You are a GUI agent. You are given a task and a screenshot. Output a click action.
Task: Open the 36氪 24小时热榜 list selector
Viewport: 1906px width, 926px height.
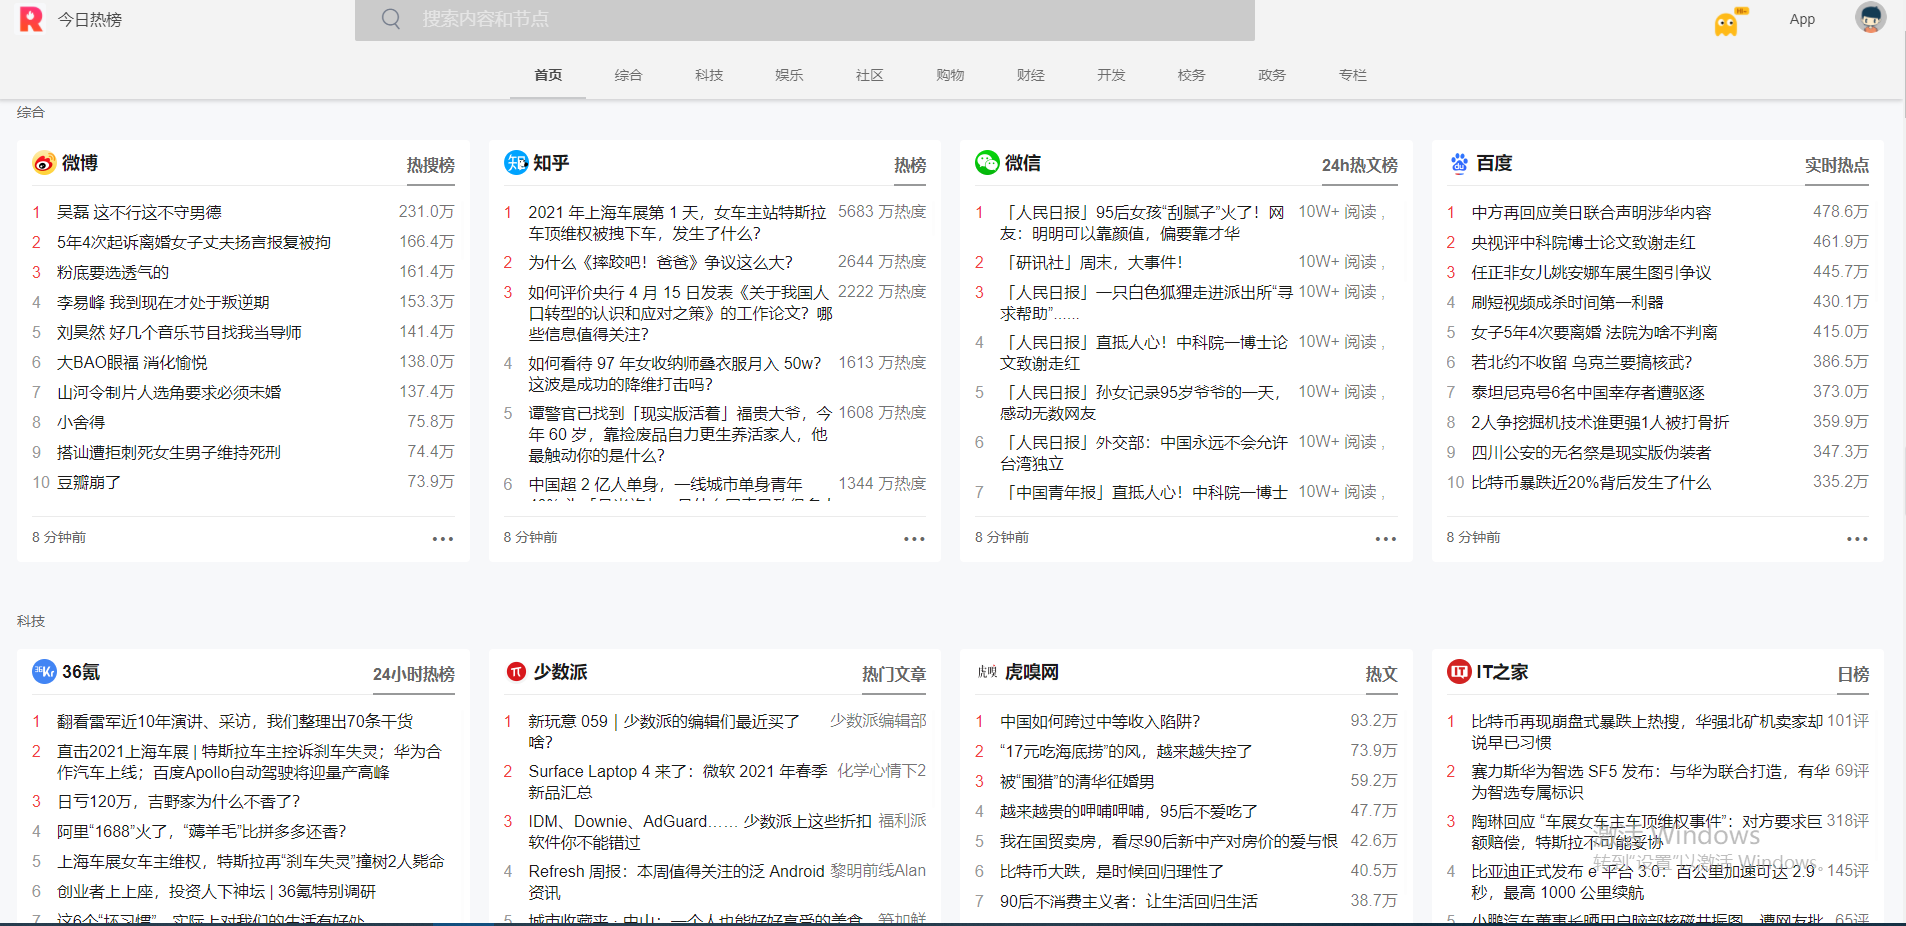414,674
